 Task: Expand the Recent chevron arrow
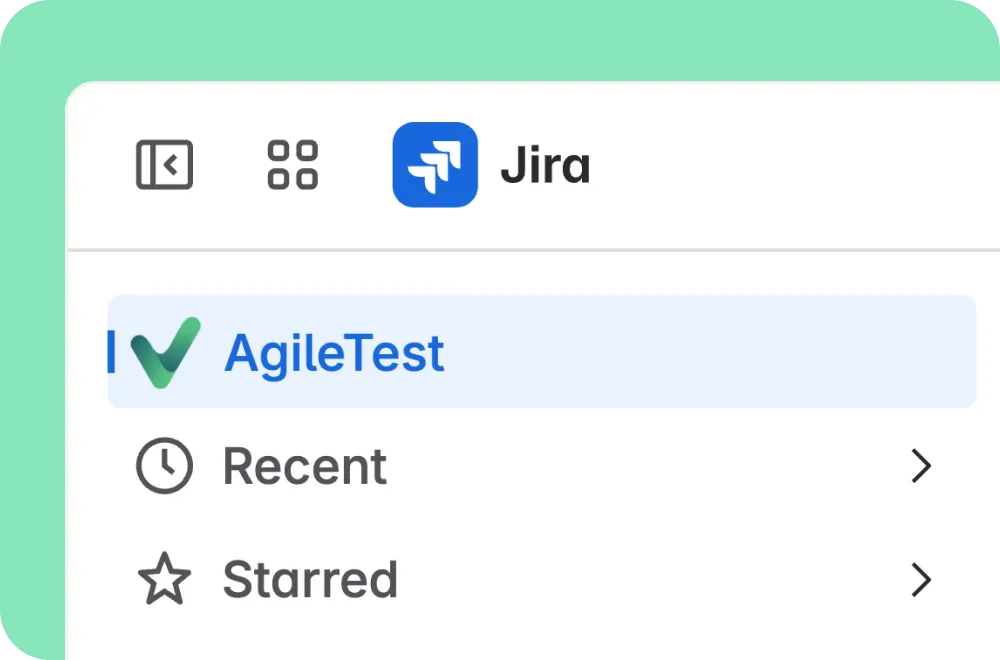921,466
